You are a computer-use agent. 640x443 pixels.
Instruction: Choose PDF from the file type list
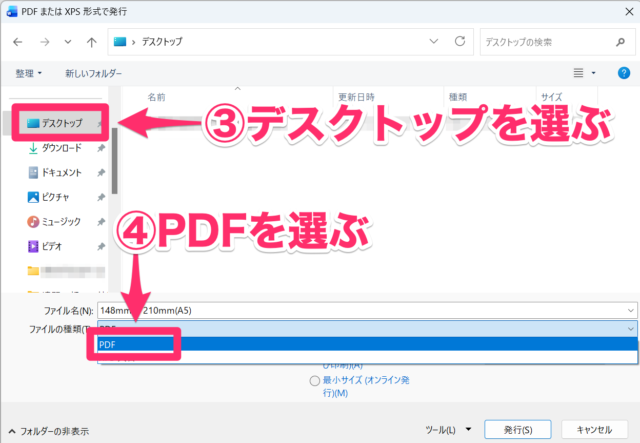[x=108, y=344]
